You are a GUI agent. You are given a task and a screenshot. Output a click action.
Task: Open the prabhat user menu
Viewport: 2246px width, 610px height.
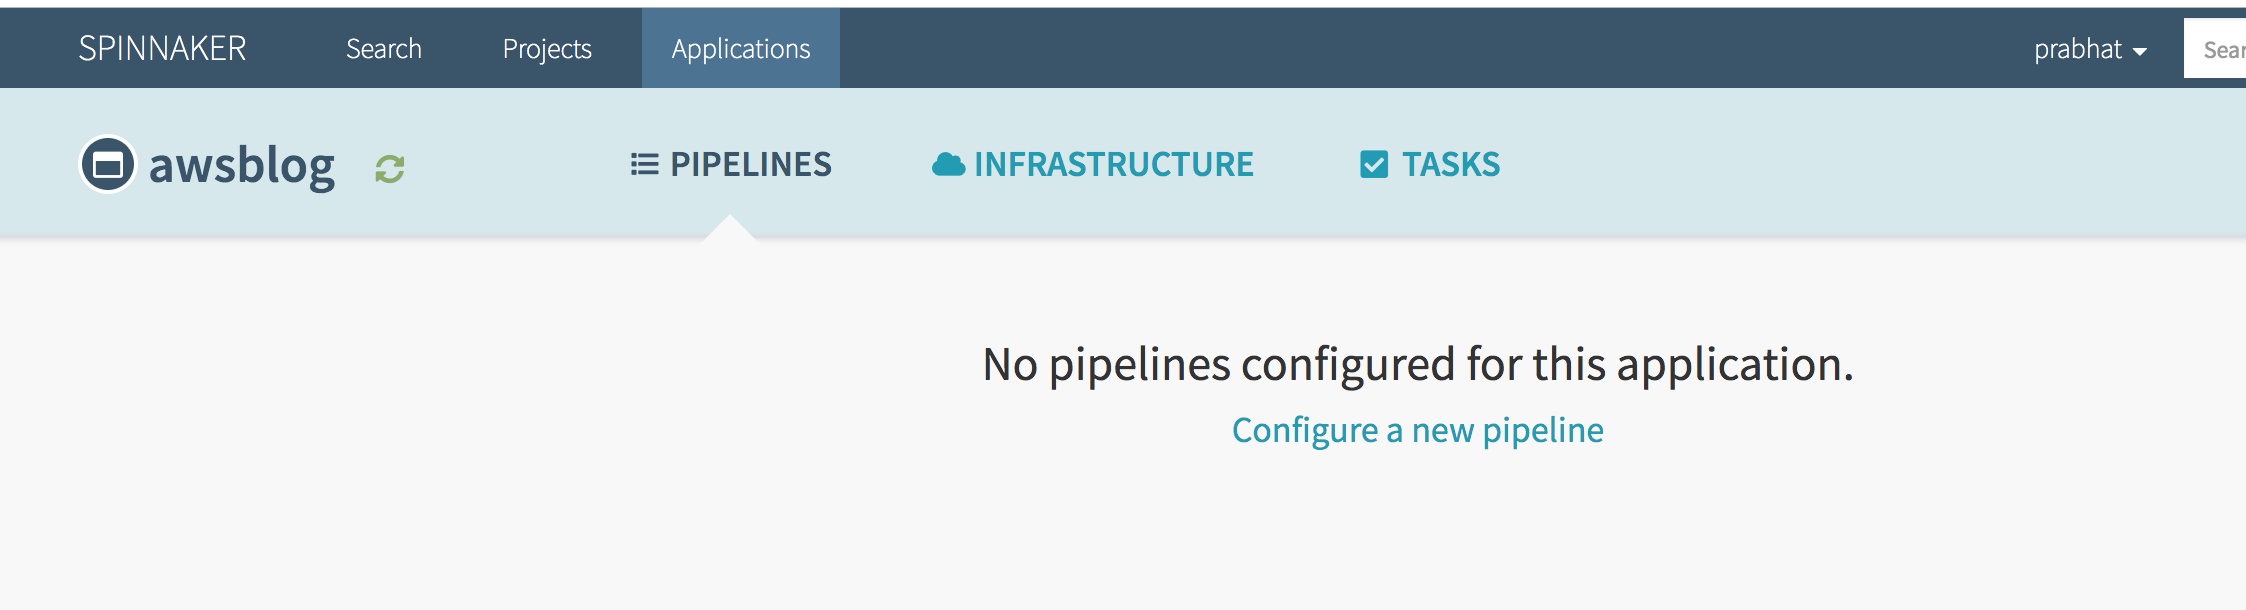pos(2090,49)
